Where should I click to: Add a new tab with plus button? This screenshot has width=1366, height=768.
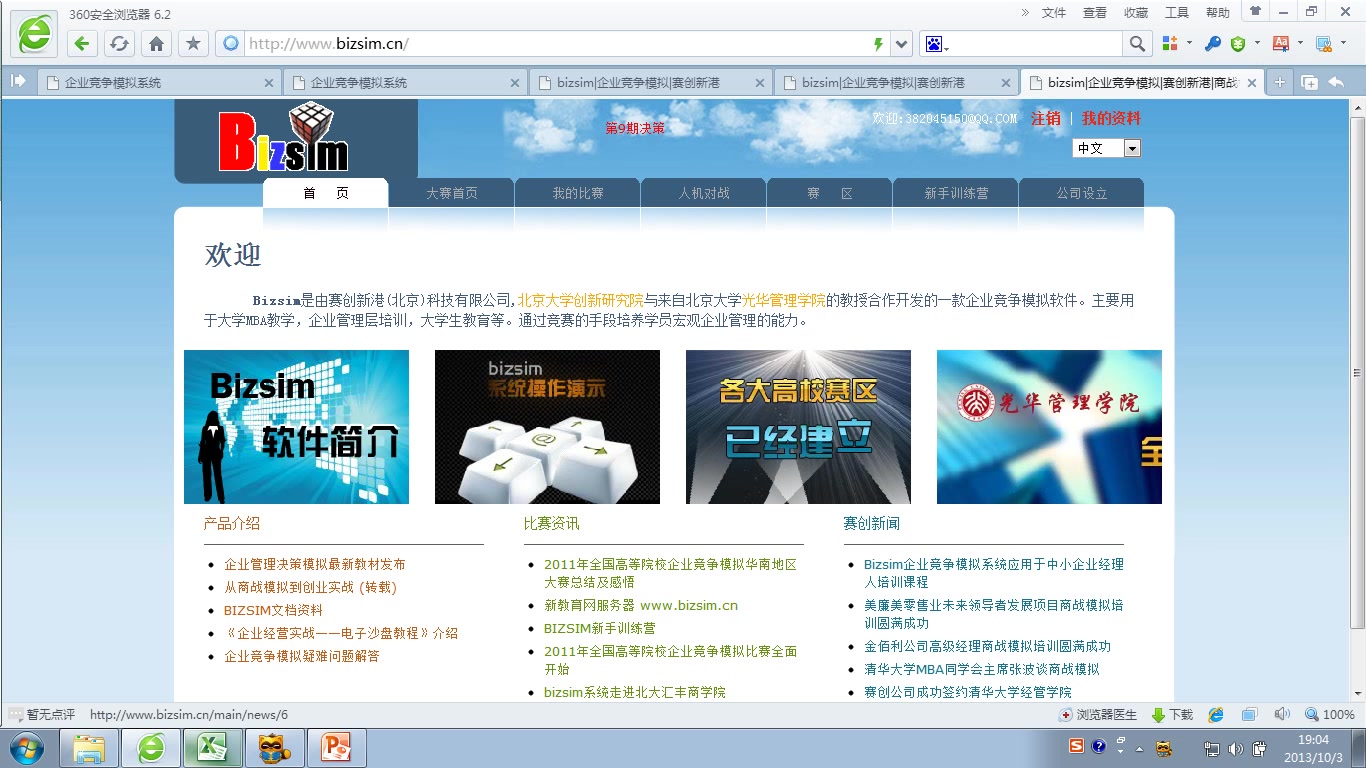click(x=1279, y=83)
